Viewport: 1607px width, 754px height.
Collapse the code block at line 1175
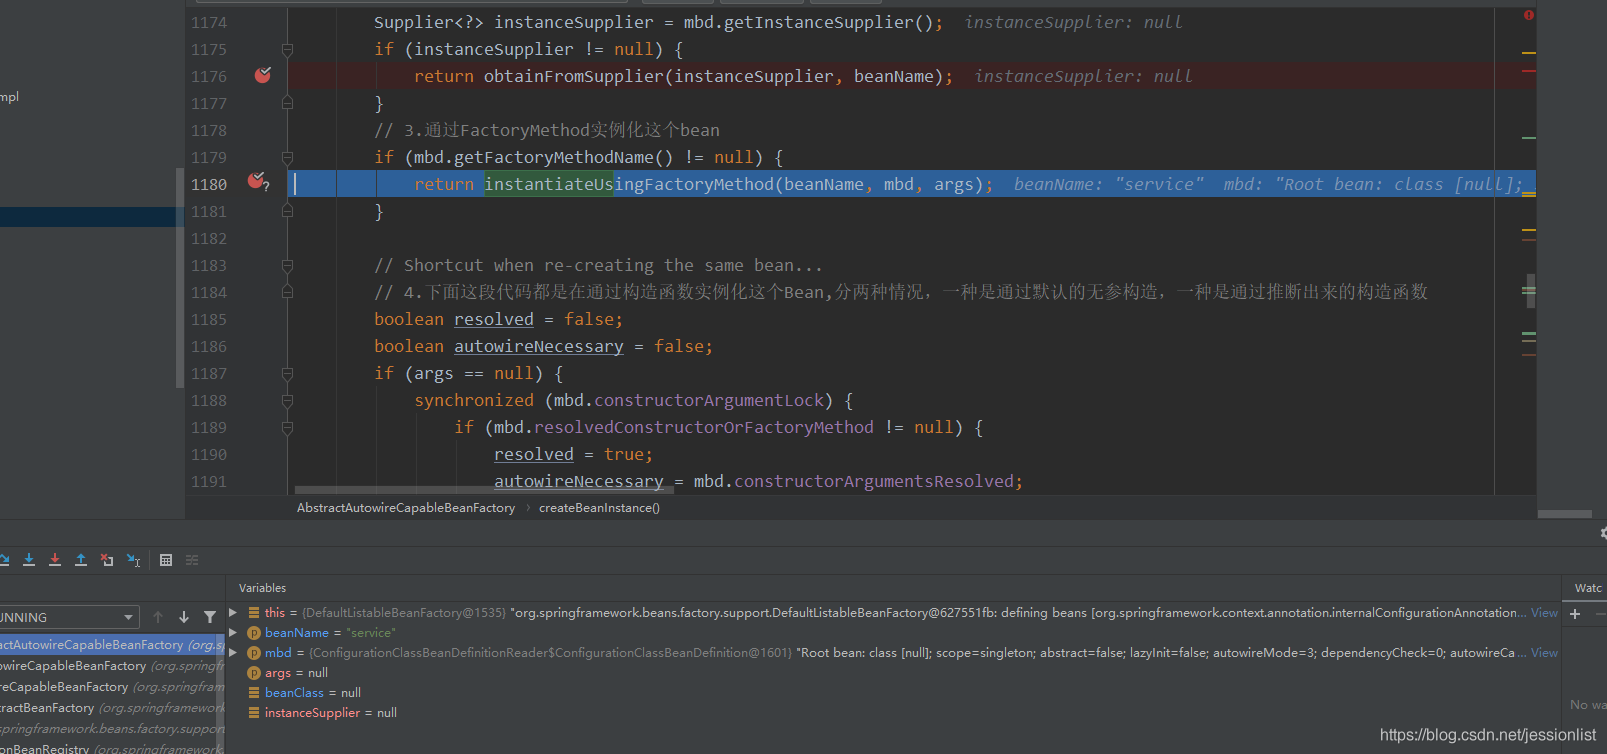tap(287, 49)
